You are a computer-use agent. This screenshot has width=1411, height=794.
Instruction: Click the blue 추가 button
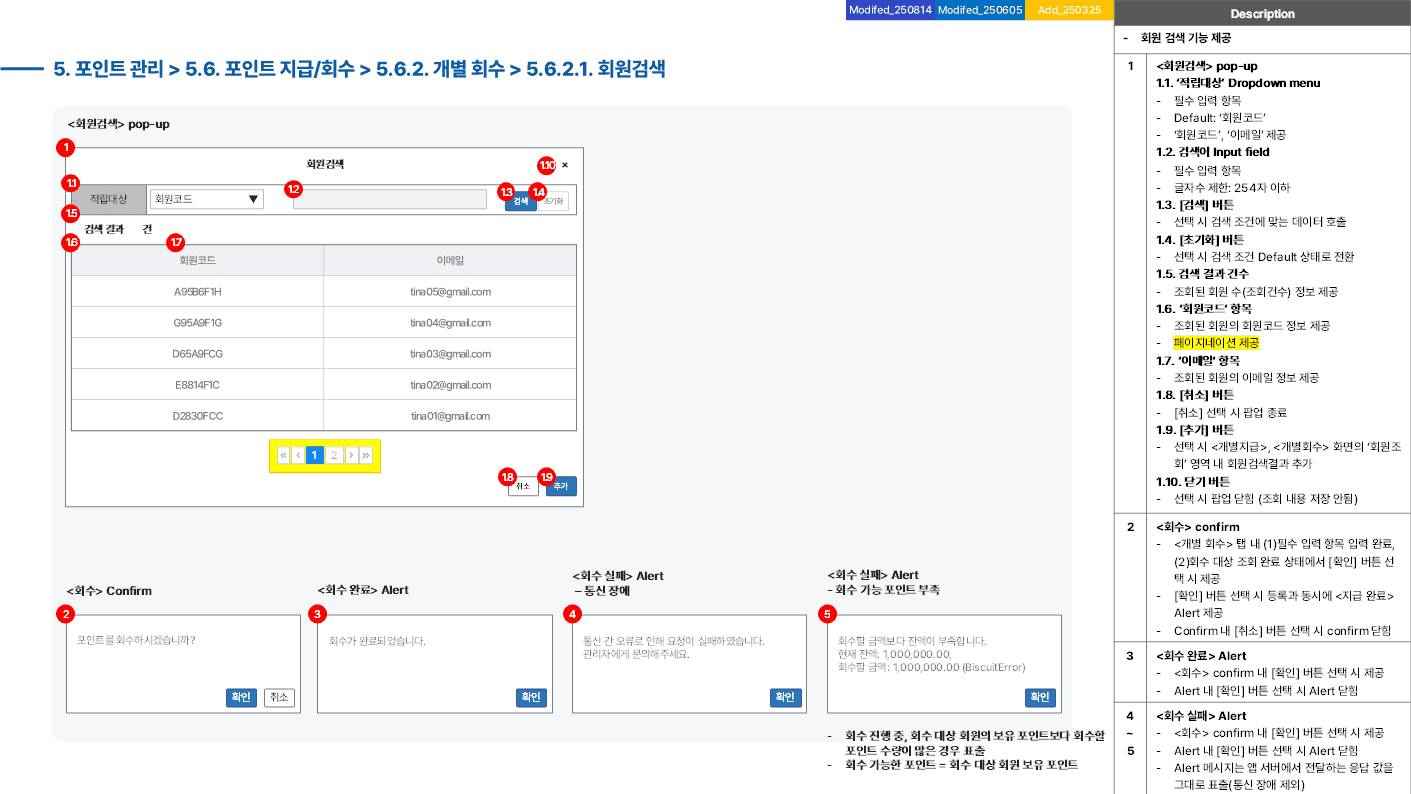[561, 487]
